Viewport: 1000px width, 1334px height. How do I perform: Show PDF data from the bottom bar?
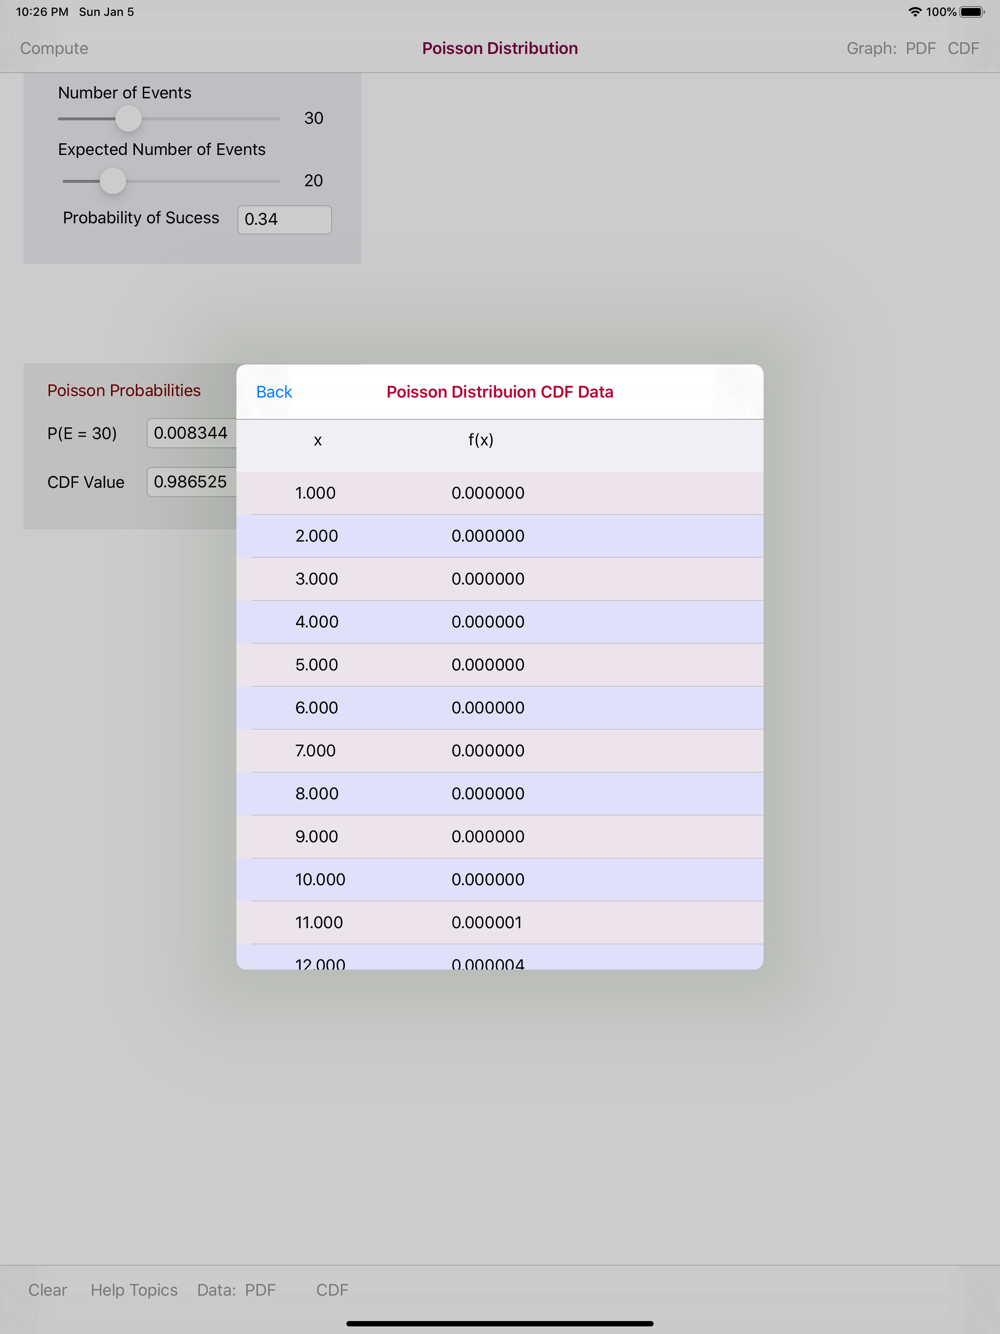pyautogui.click(x=260, y=1290)
